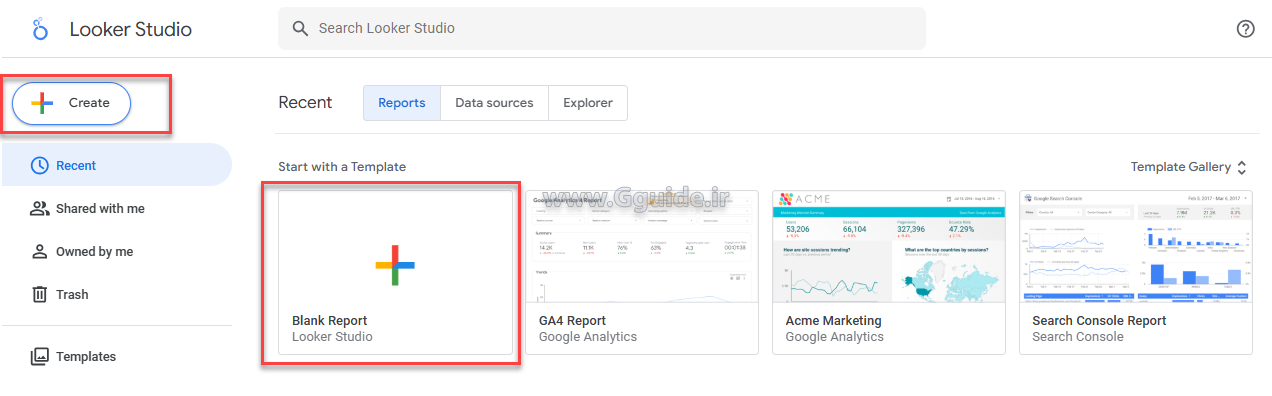Viewport: 1272px width, 396px height.
Task: Open Templates in the sidebar
Action: 116,356
